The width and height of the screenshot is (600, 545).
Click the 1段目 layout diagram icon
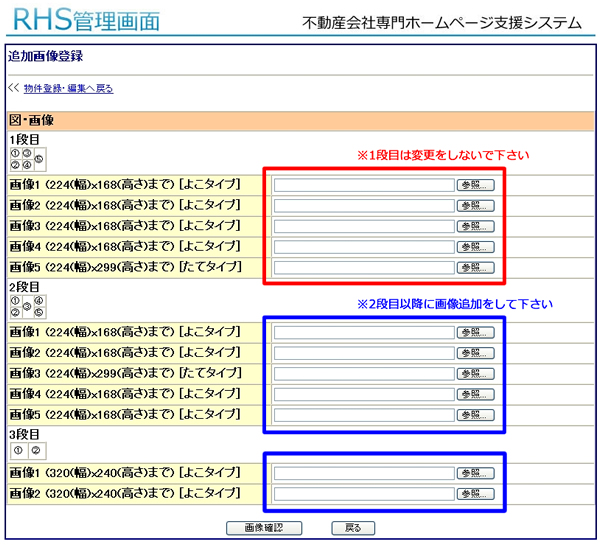pos(28,159)
